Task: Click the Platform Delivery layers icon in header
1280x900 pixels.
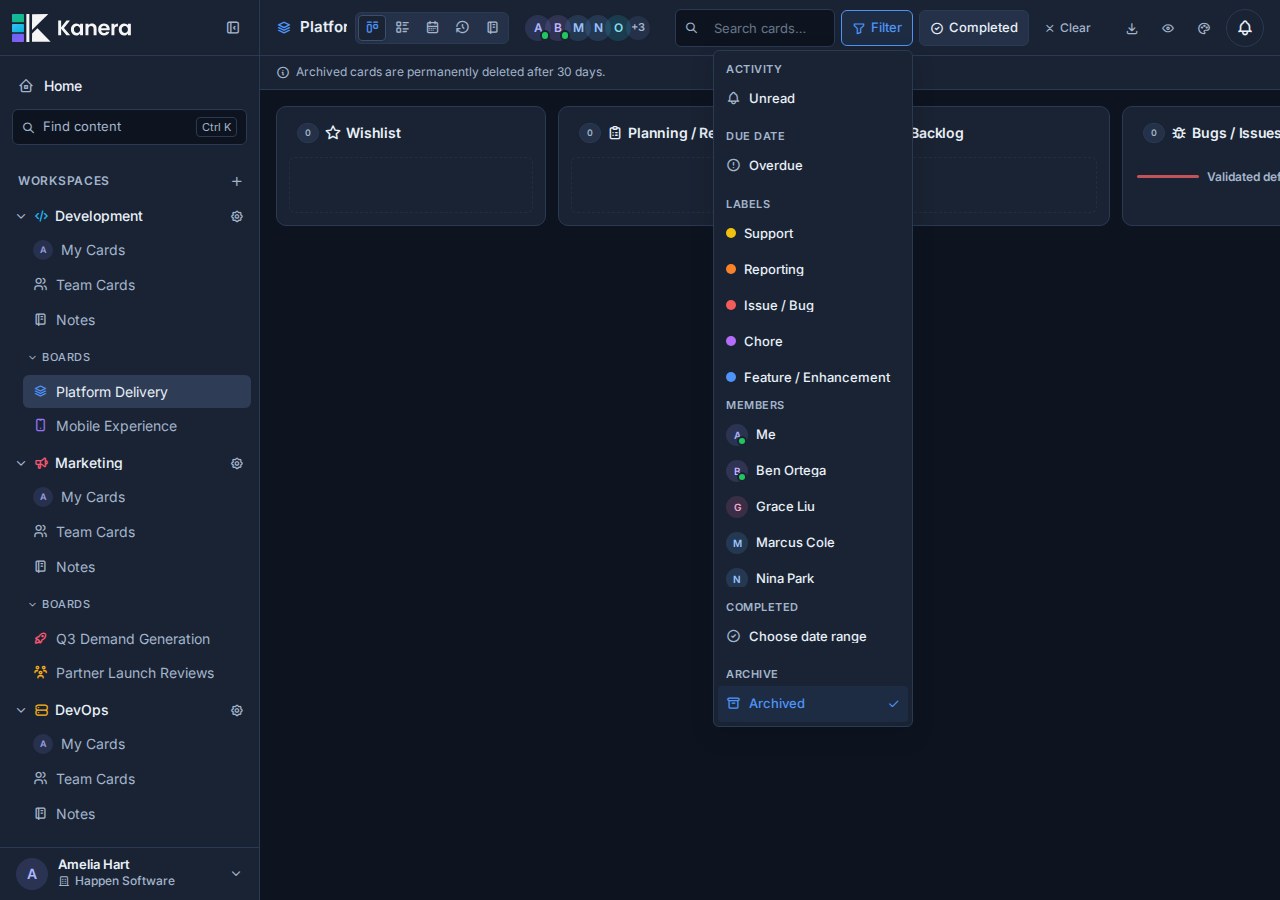Action: 284,28
